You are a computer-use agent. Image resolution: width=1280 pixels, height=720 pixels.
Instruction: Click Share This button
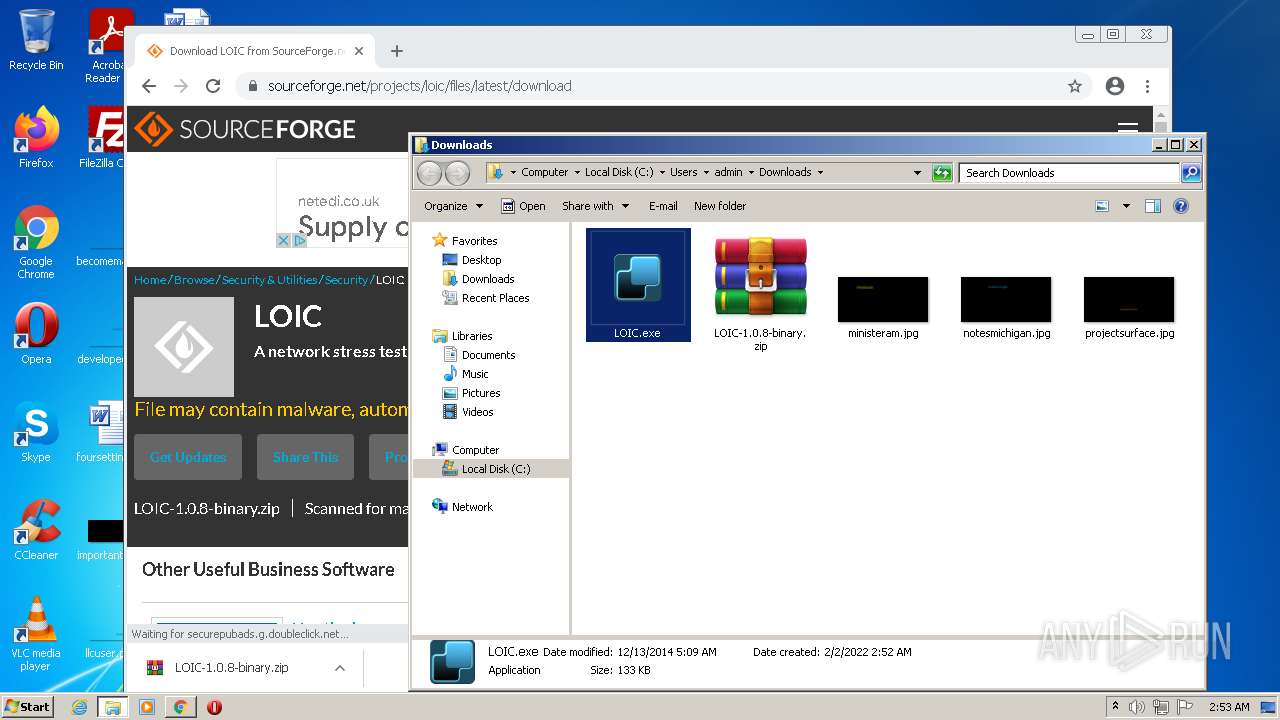305,457
